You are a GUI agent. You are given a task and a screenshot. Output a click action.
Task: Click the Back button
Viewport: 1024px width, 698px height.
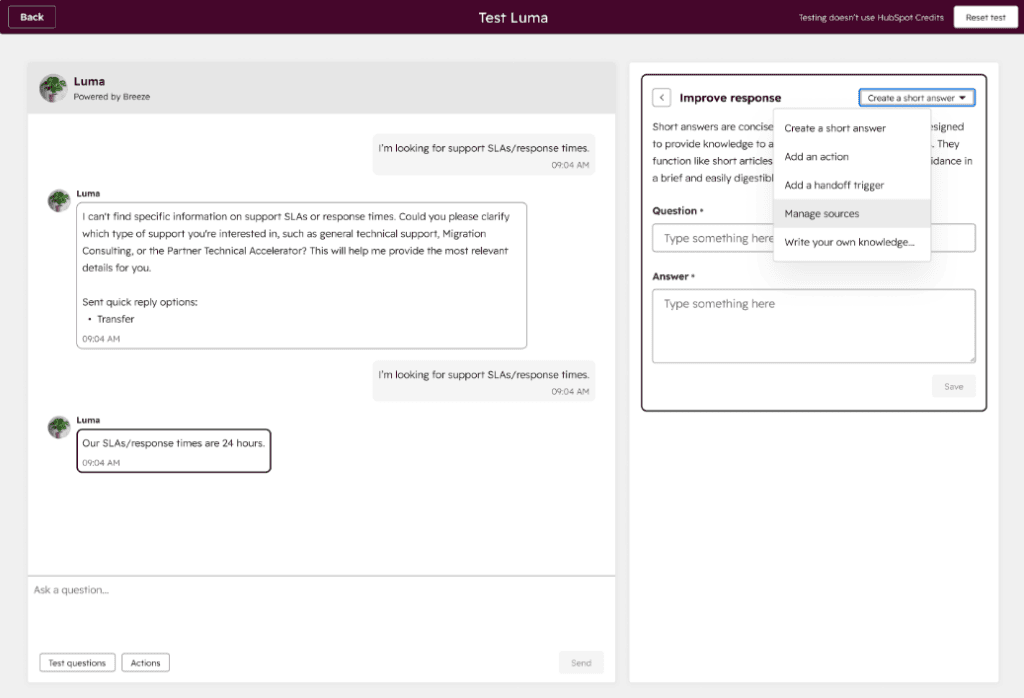(x=31, y=17)
